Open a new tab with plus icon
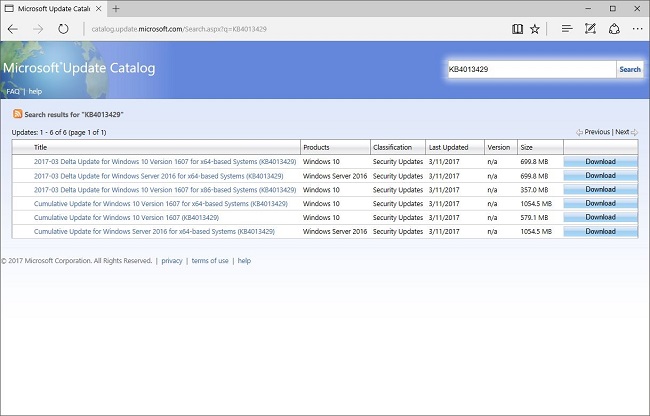The width and height of the screenshot is (650, 416). click(x=116, y=8)
